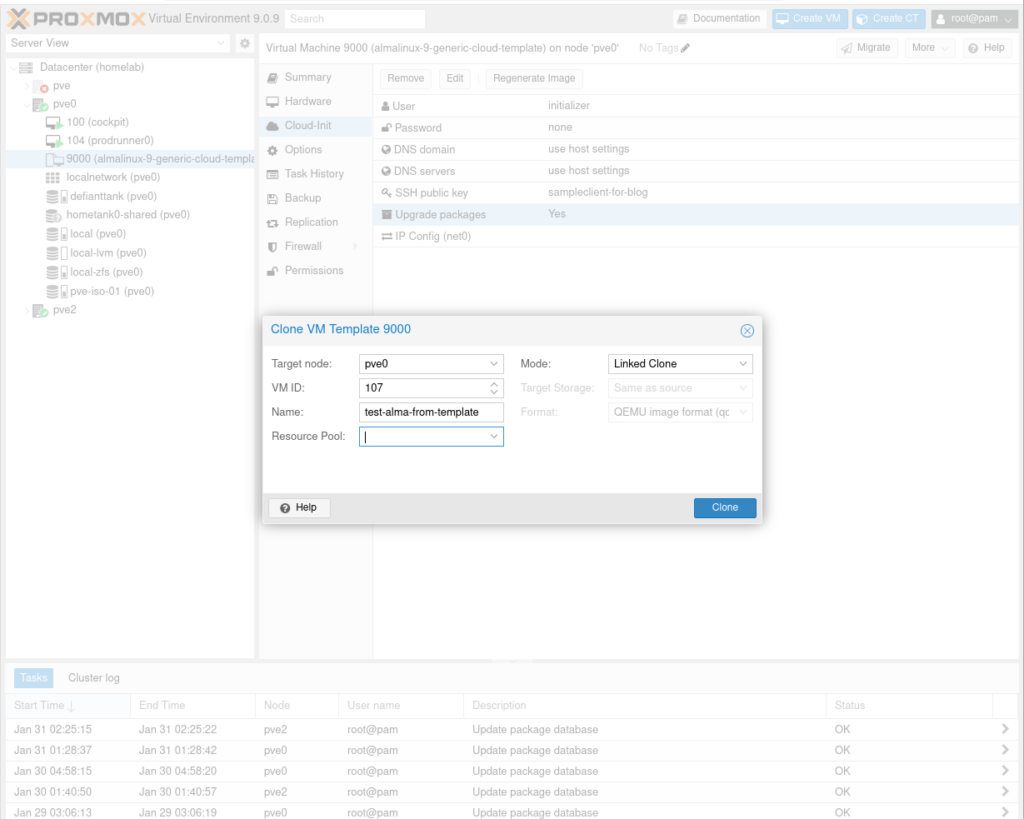
Task: Open the Hardware section of VM
Action: coord(307,101)
